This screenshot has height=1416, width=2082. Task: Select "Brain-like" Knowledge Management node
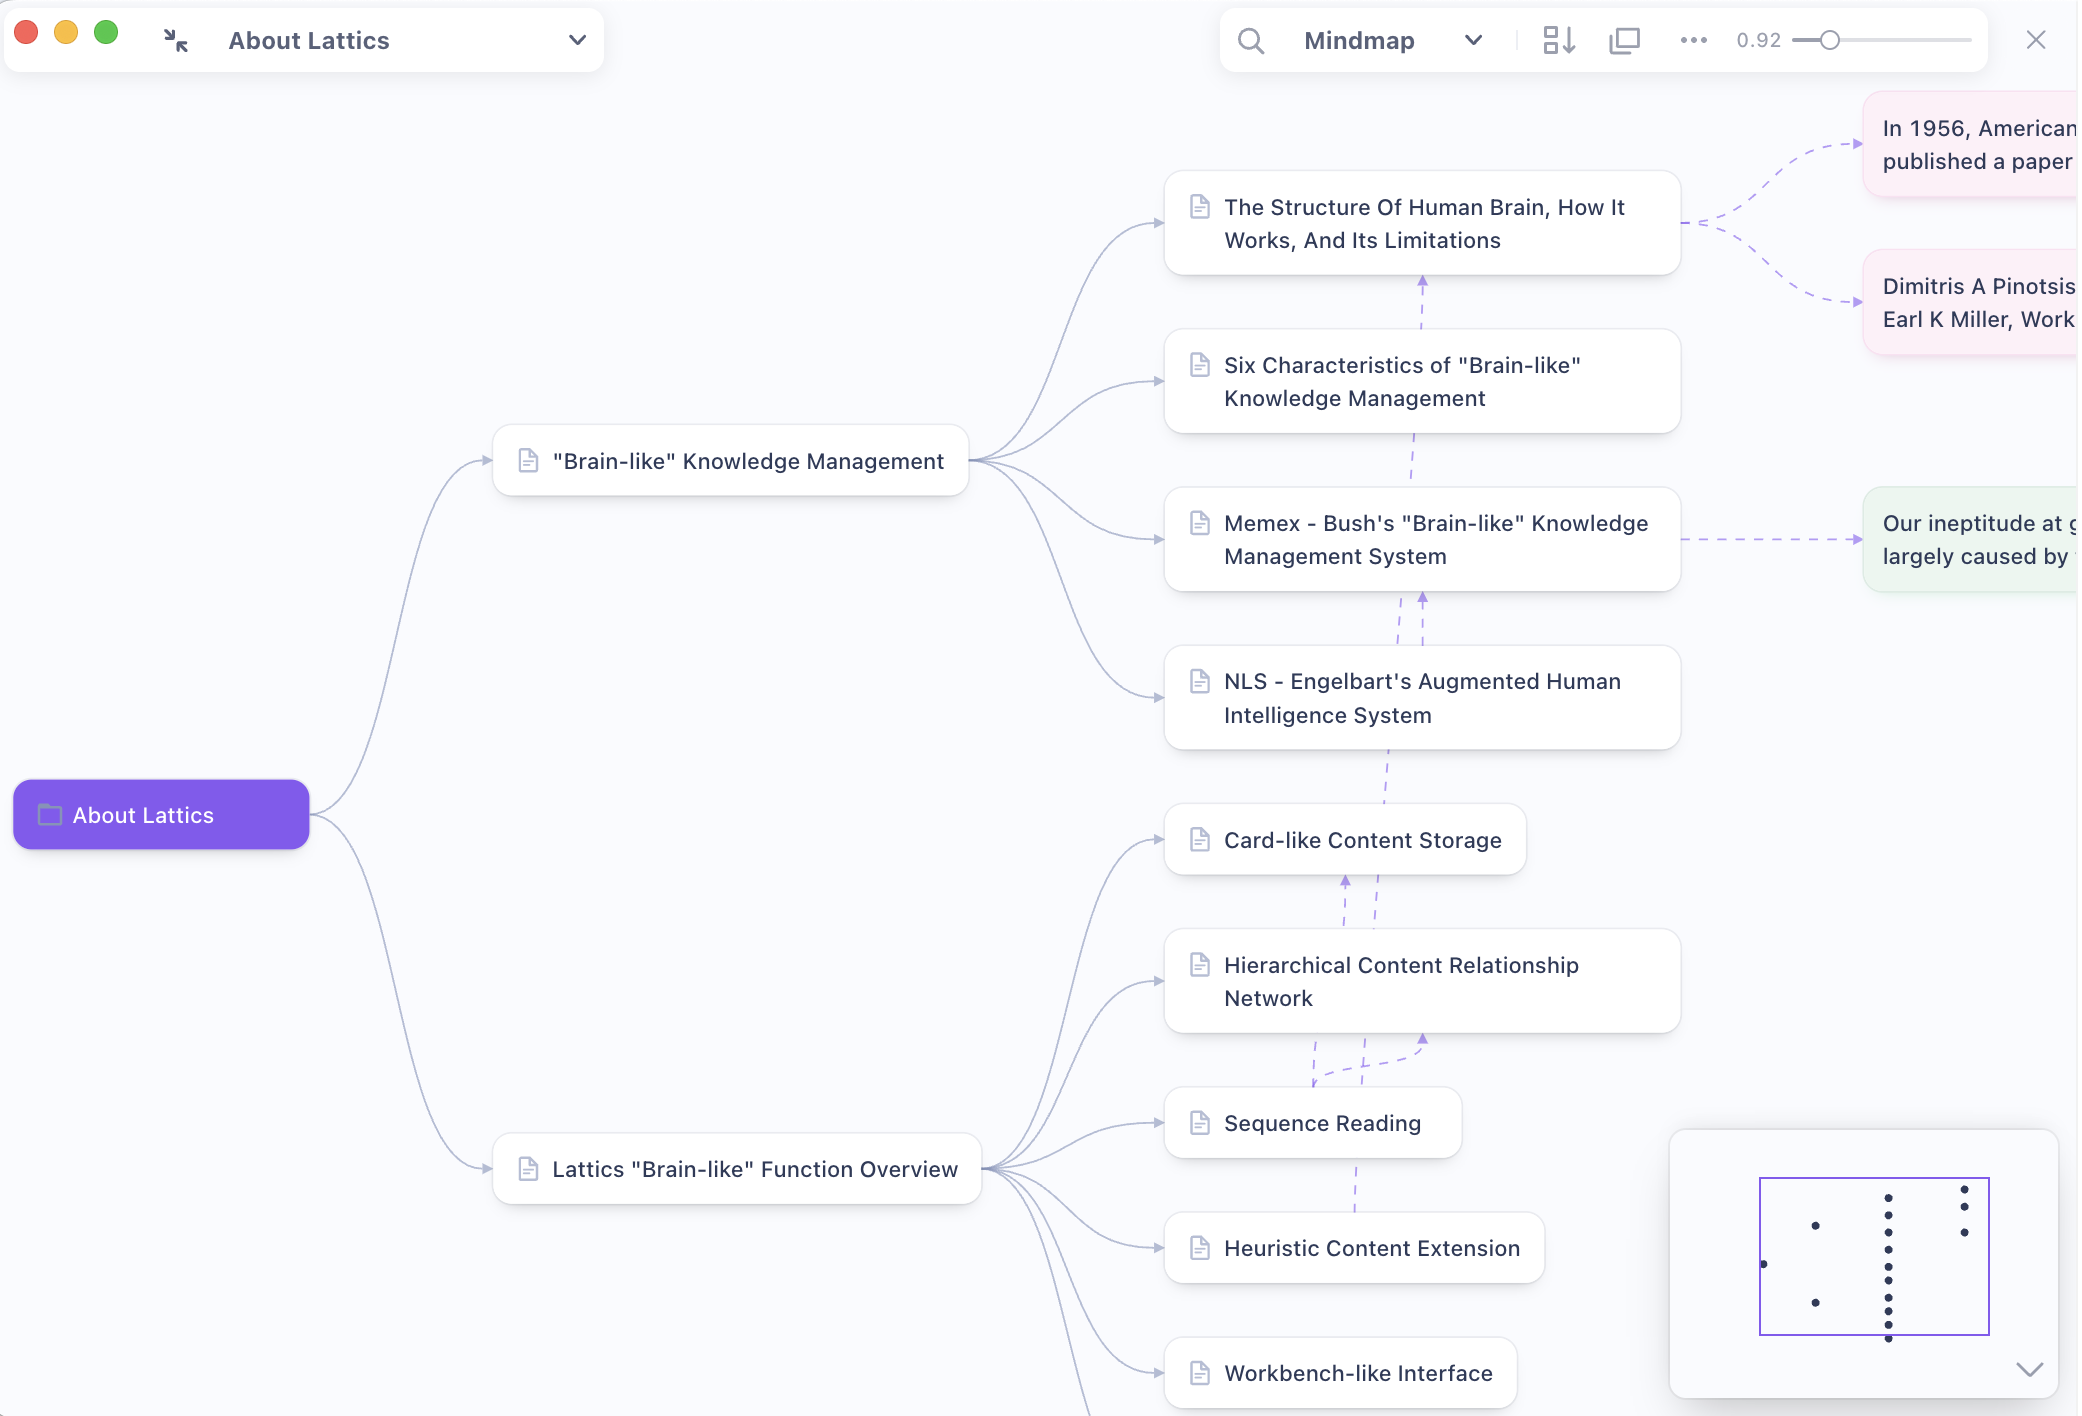(x=731, y=461)
